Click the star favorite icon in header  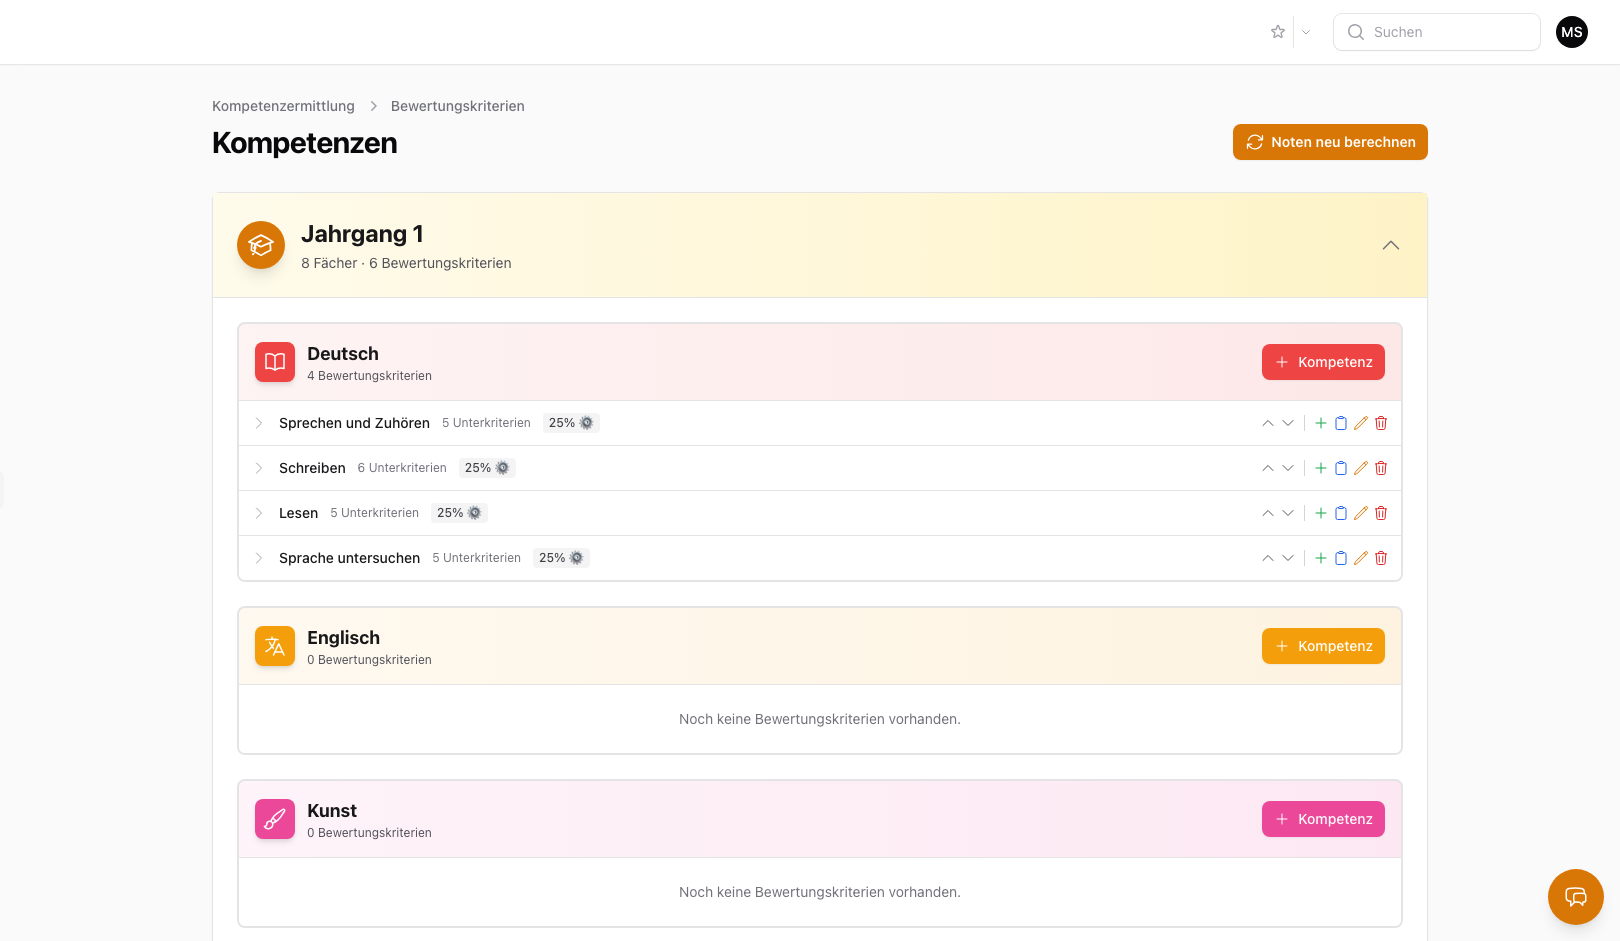coord(1278,32)
